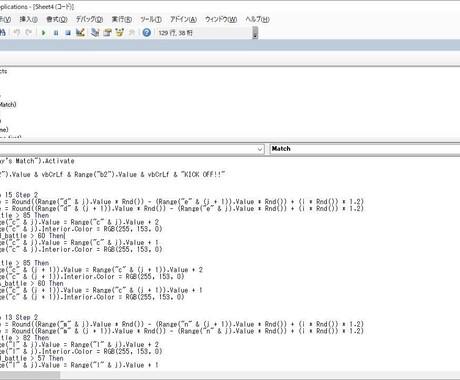Click the greyed-out Toolbox icon
The height and width of the screenshot is (380, 460).
[132, 32]
